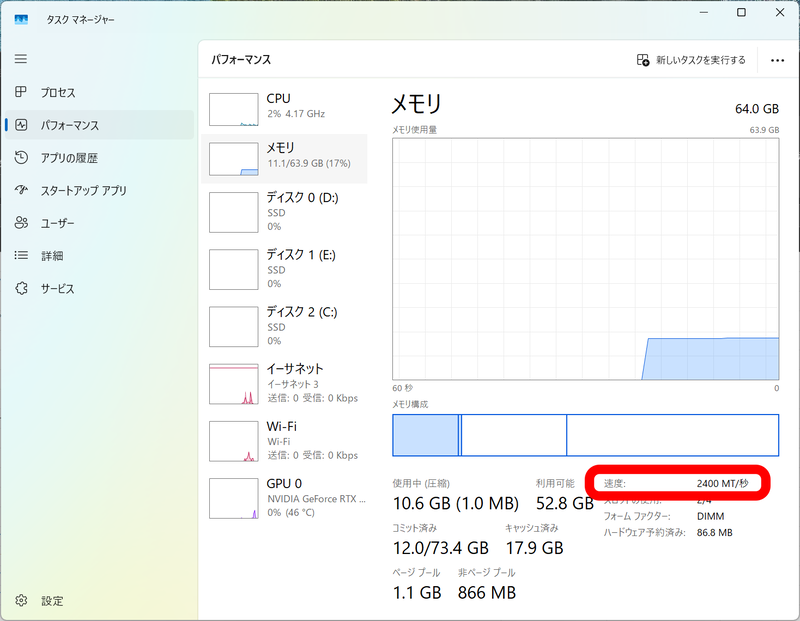Click the タスク マネージャー window title
800x621 pixels.
(80, 19)
